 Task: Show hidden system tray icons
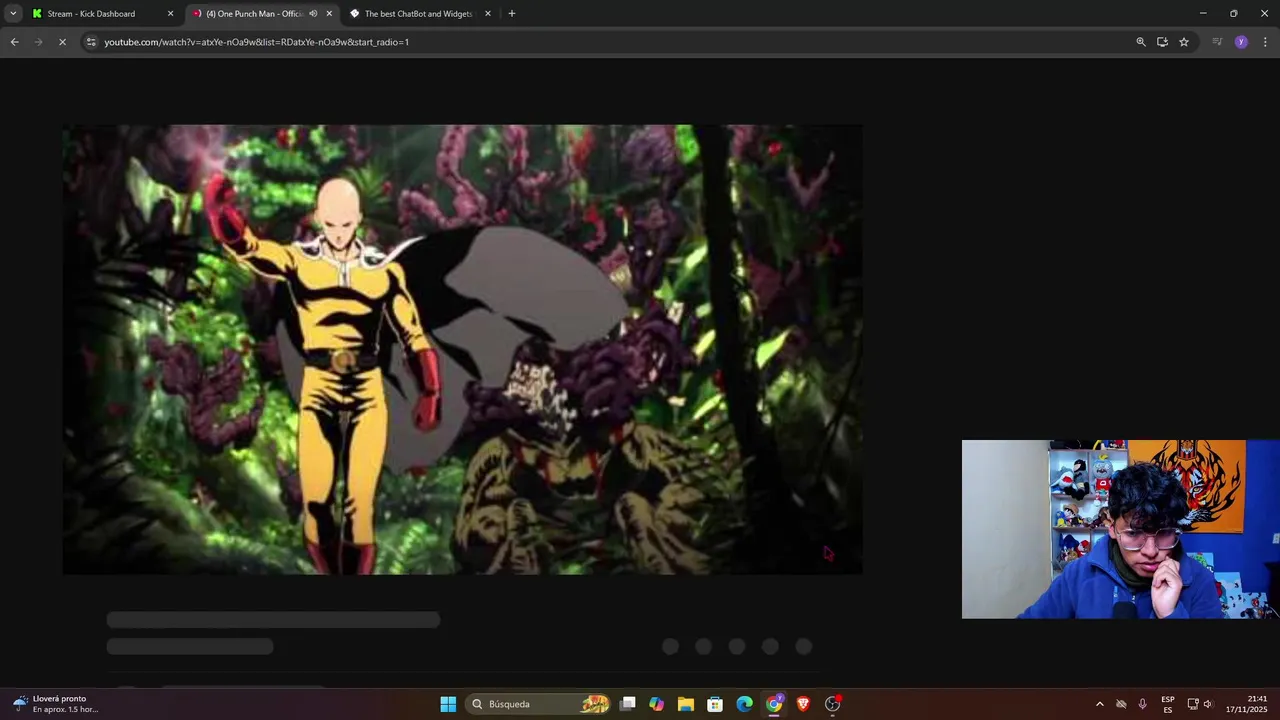pyautogui.click(x=1100, y=704)
